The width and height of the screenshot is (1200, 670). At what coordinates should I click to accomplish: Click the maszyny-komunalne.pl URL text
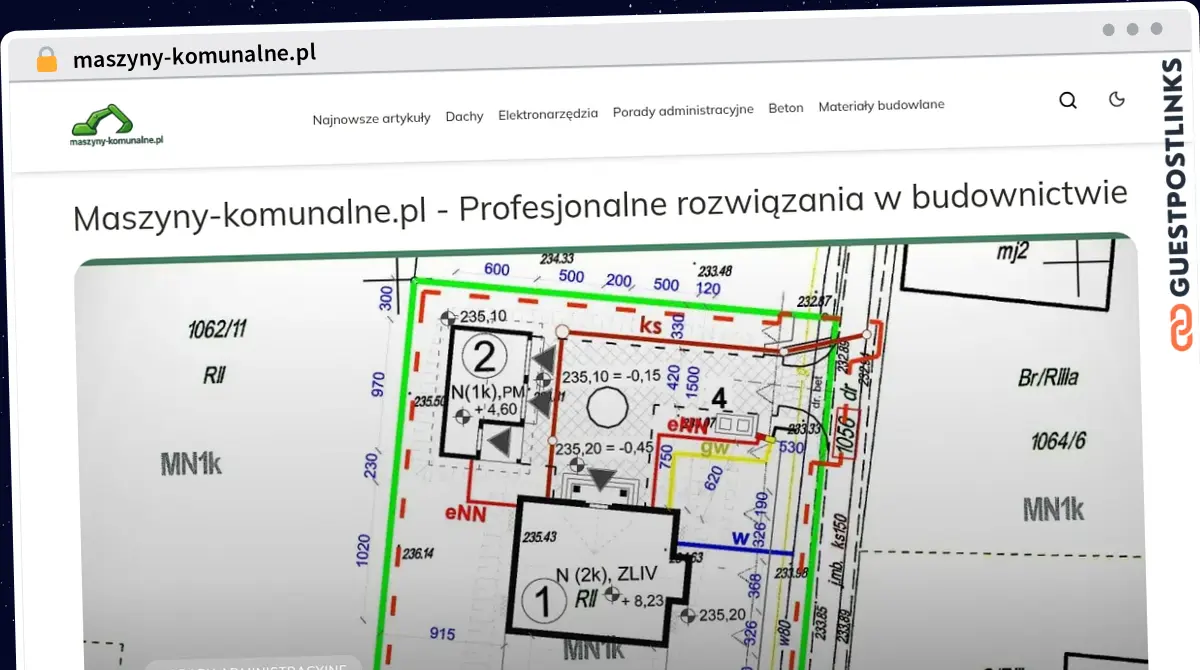click(195, 56)
